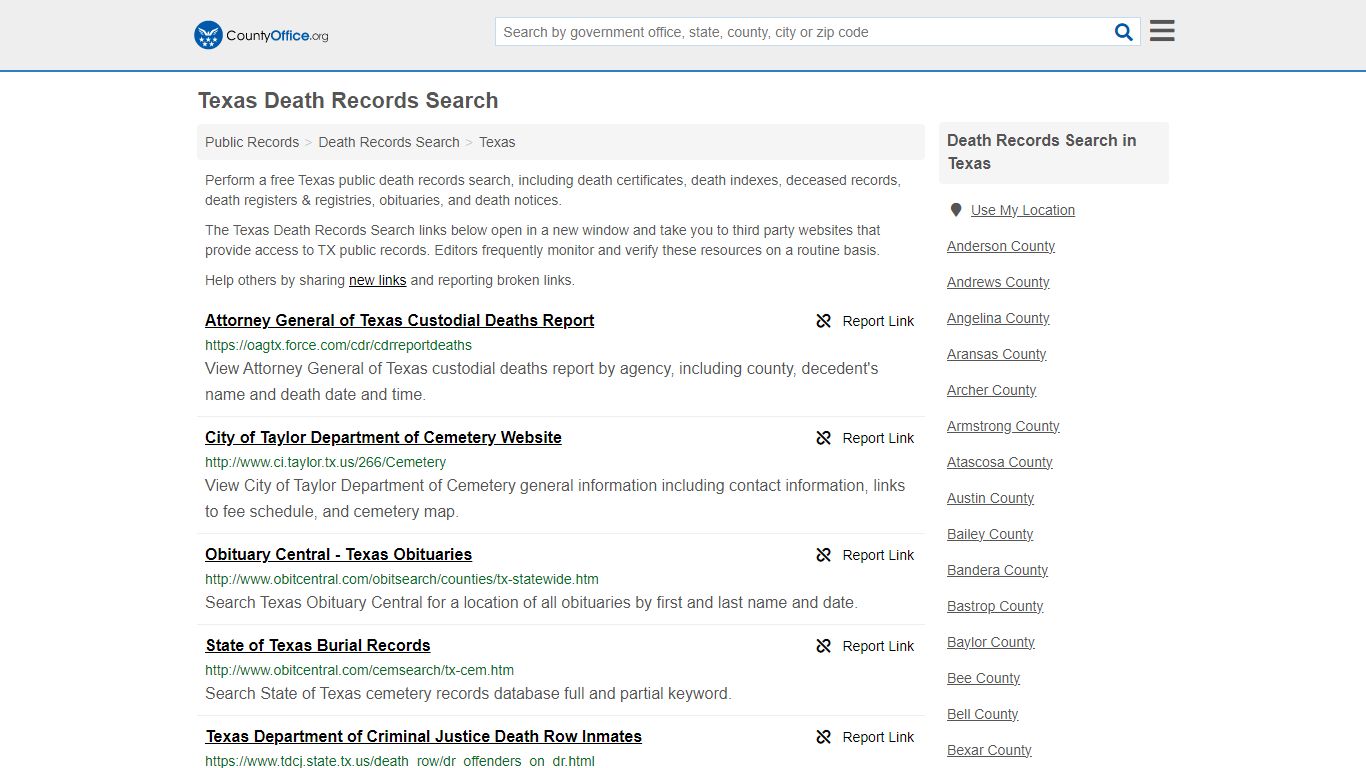Viewport: 1366px width, 768px height.
Task: Click the search magnifier icon
Action: point(1123,31)
